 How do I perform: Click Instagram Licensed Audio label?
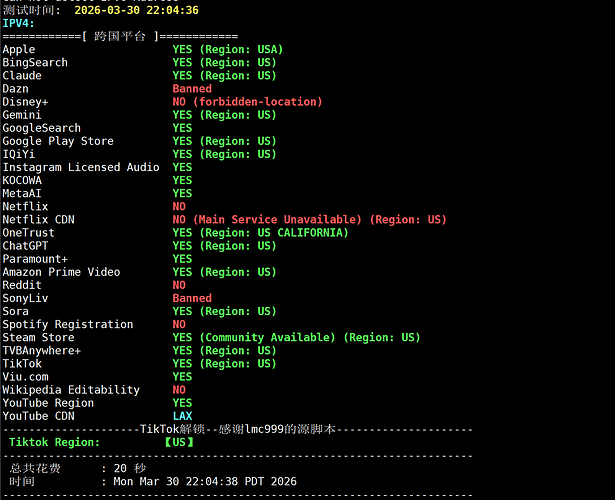click(x=81, y=167)
